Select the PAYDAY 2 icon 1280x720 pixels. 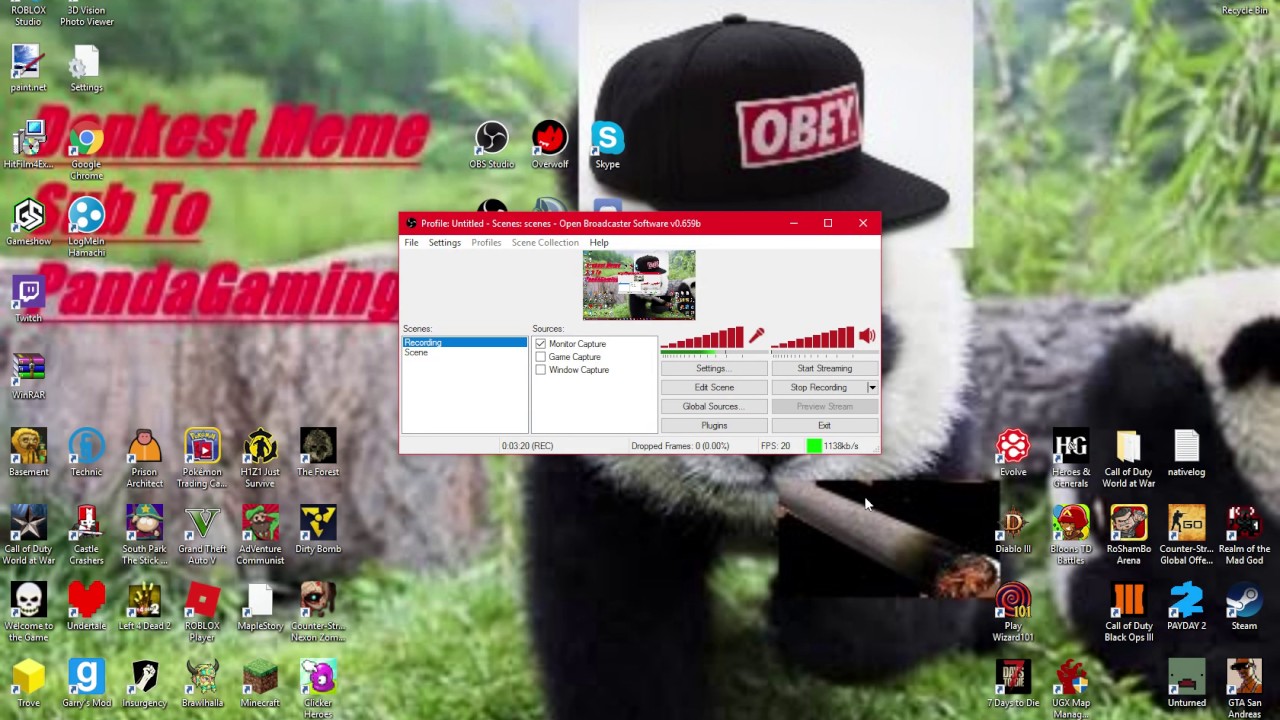[x=1186, y=607]
